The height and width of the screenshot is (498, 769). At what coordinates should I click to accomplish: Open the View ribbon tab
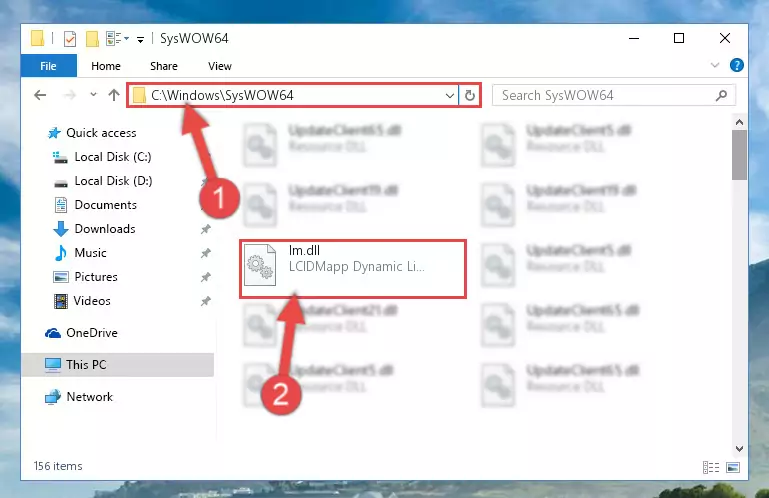[220, 66]
